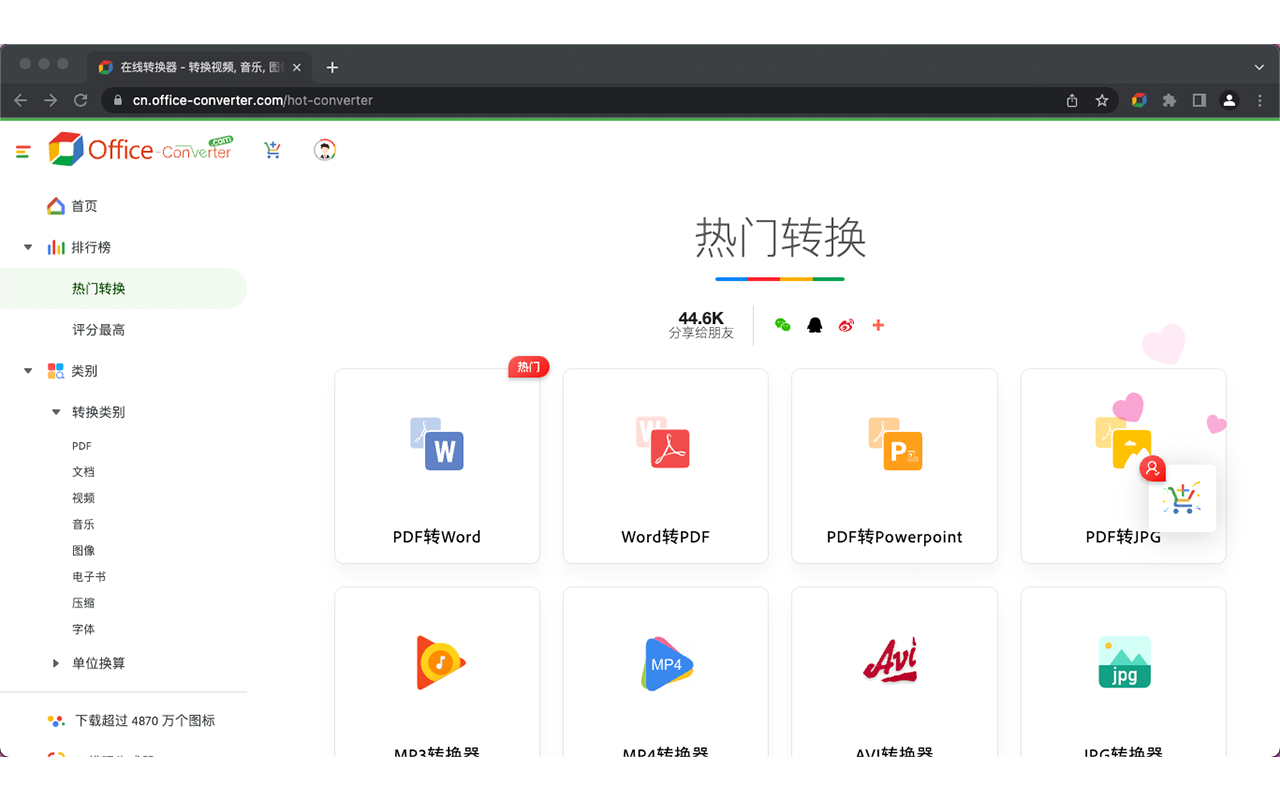The height and width of the screenshot is (800, 1280).
Task: Select the MP4 converter card icon
Action: [x=665, y=663]
